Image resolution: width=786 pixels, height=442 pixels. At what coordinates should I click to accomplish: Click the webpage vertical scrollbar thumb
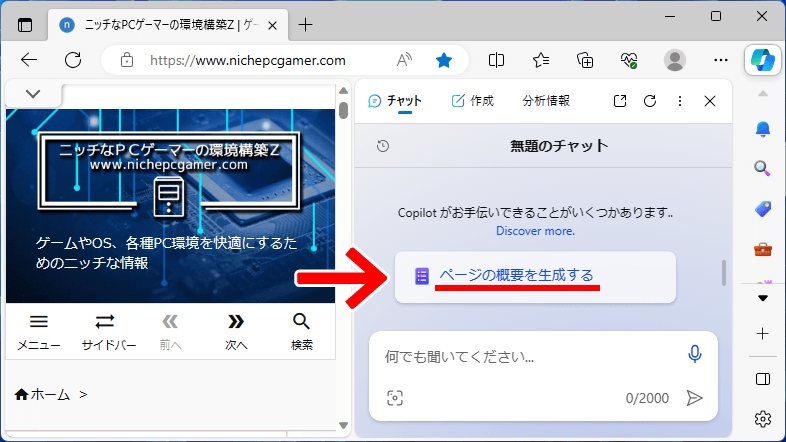[x=343, y=110]
